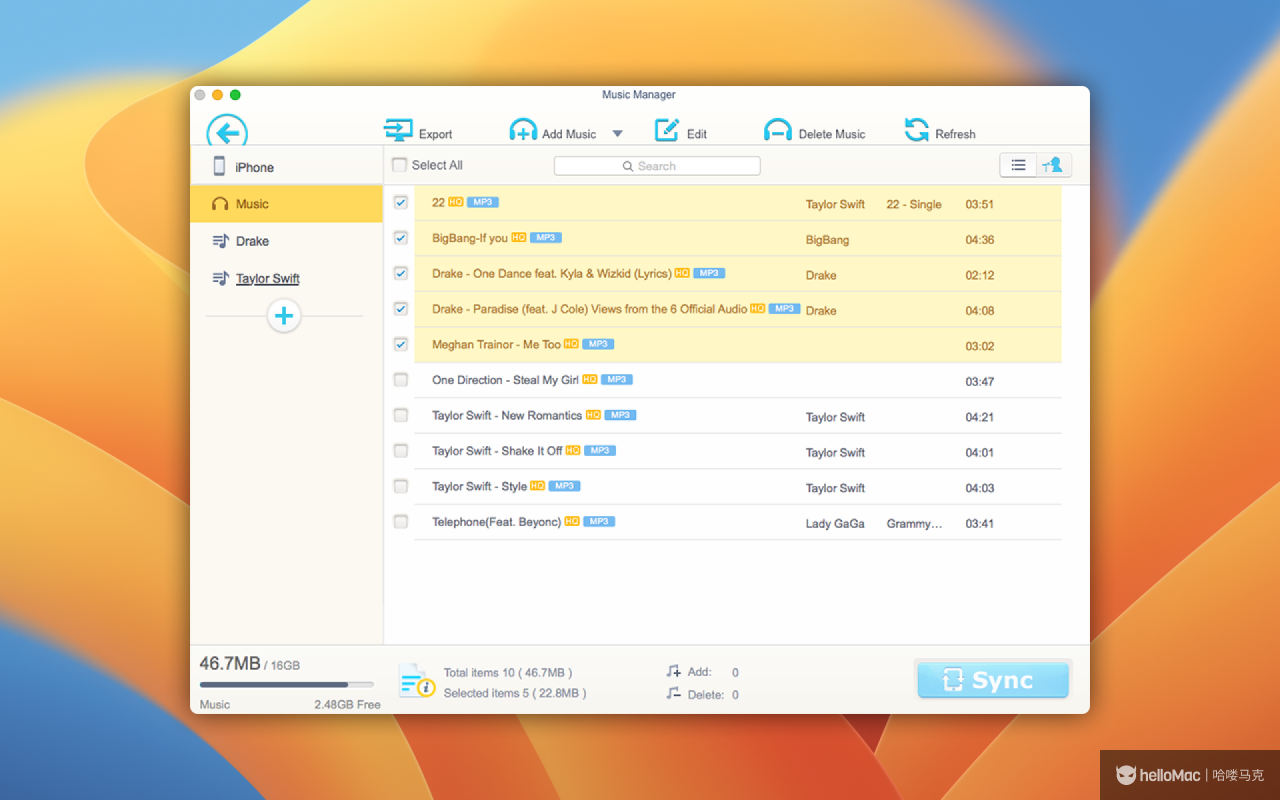Click the HQ badge on Taylor Swift - Style
Viewport: 1280px width, 800px height.
[x=538, y=486]
